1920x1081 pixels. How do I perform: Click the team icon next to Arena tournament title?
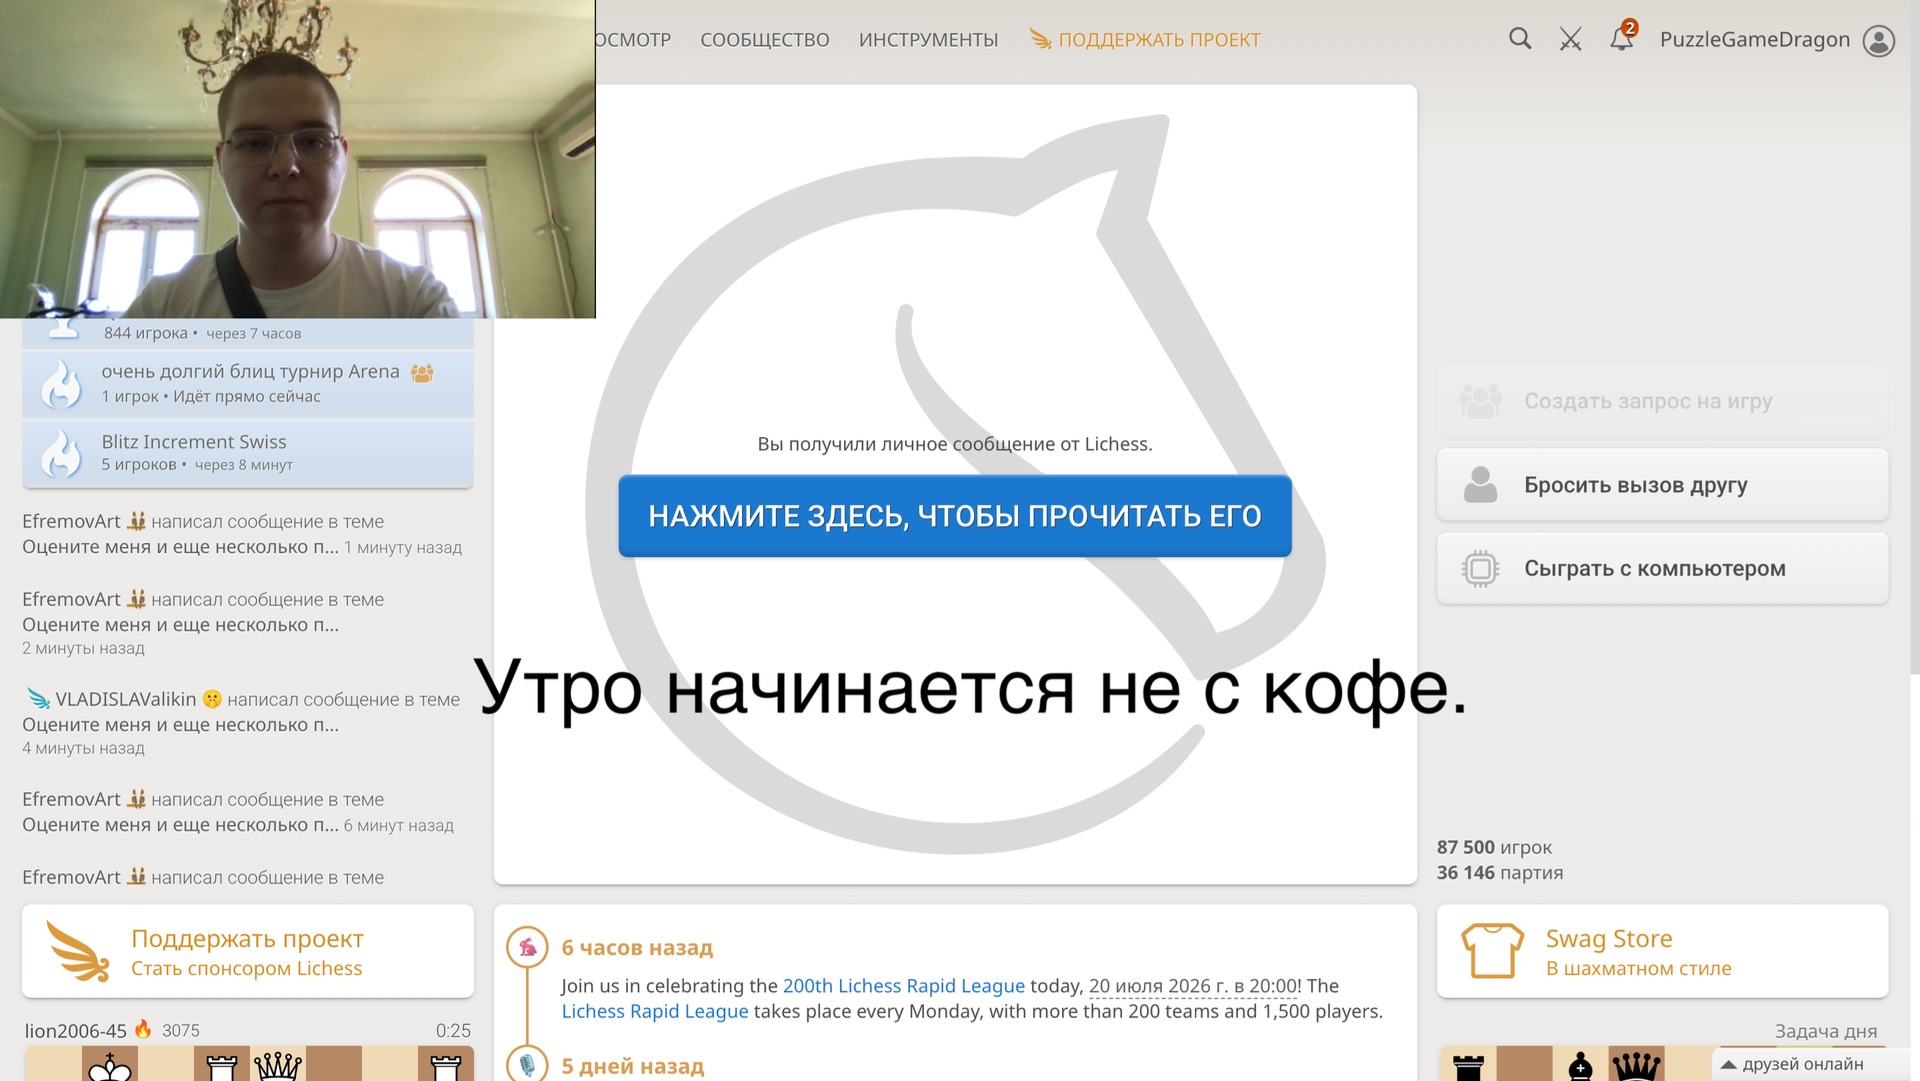tap(422, 373)
